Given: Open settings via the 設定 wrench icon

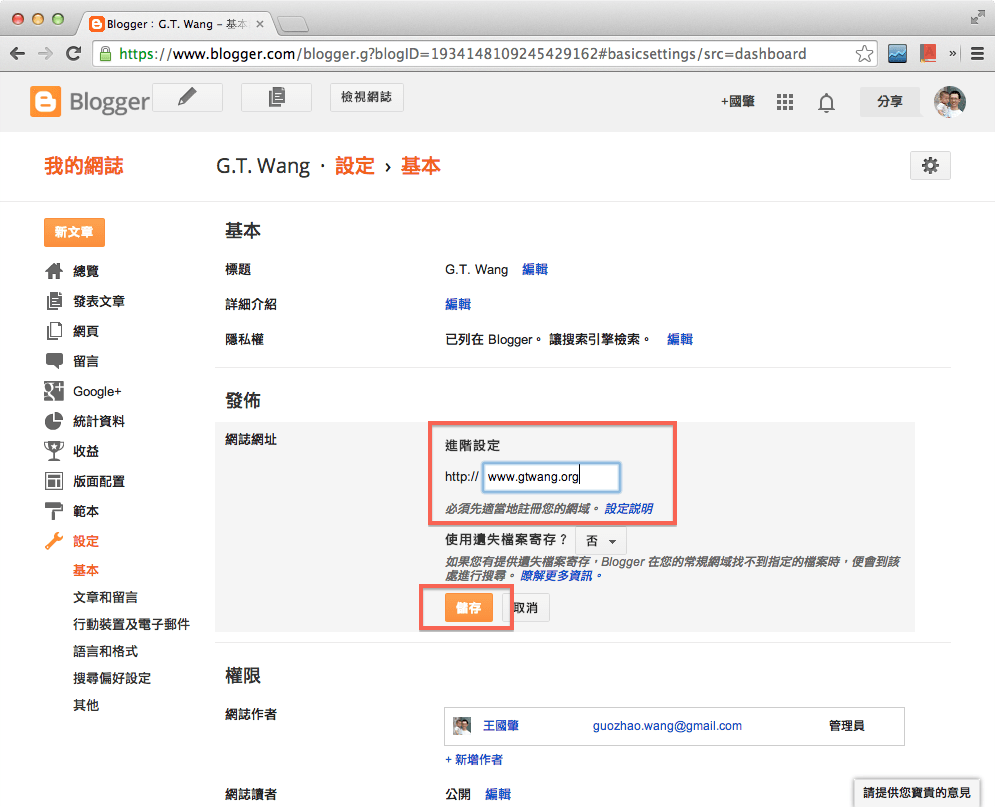Looking at the screenshot, I should click(52, 541).
